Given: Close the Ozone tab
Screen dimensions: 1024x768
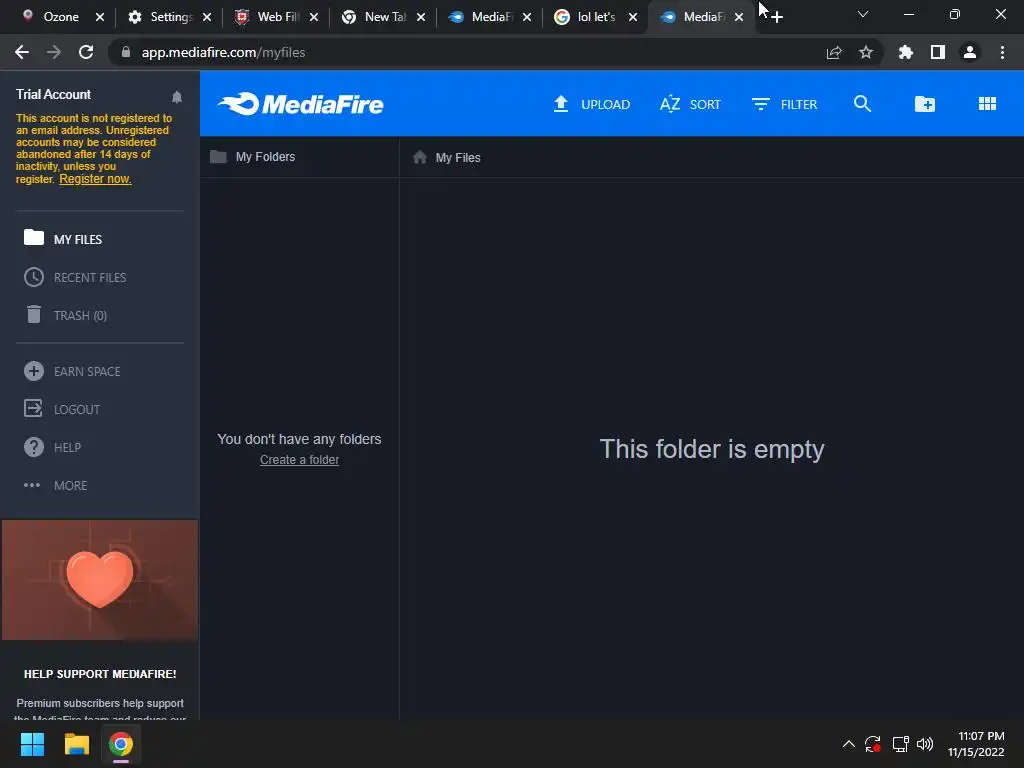Looking at the screenshot, I should click(100, 17).
